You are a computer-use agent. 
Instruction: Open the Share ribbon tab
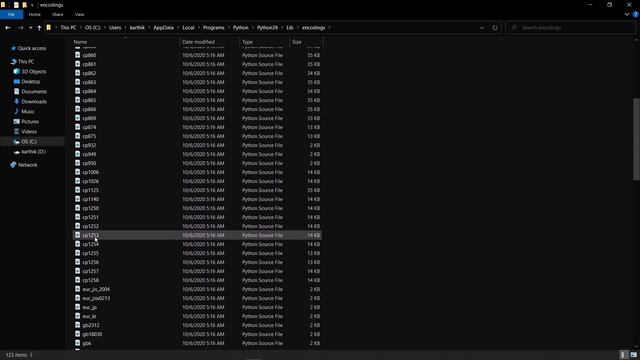point(58,14)
